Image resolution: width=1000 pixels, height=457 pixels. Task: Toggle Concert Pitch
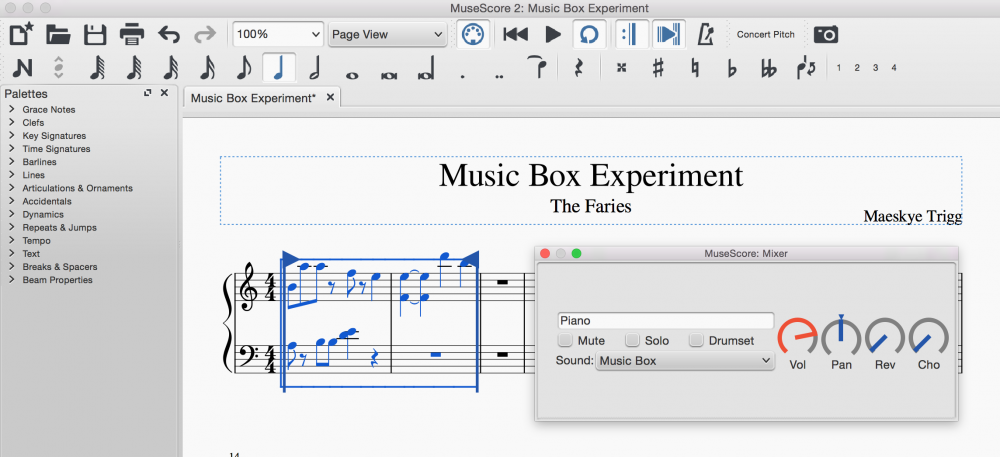pyautogui.click(x=765, y=34)
